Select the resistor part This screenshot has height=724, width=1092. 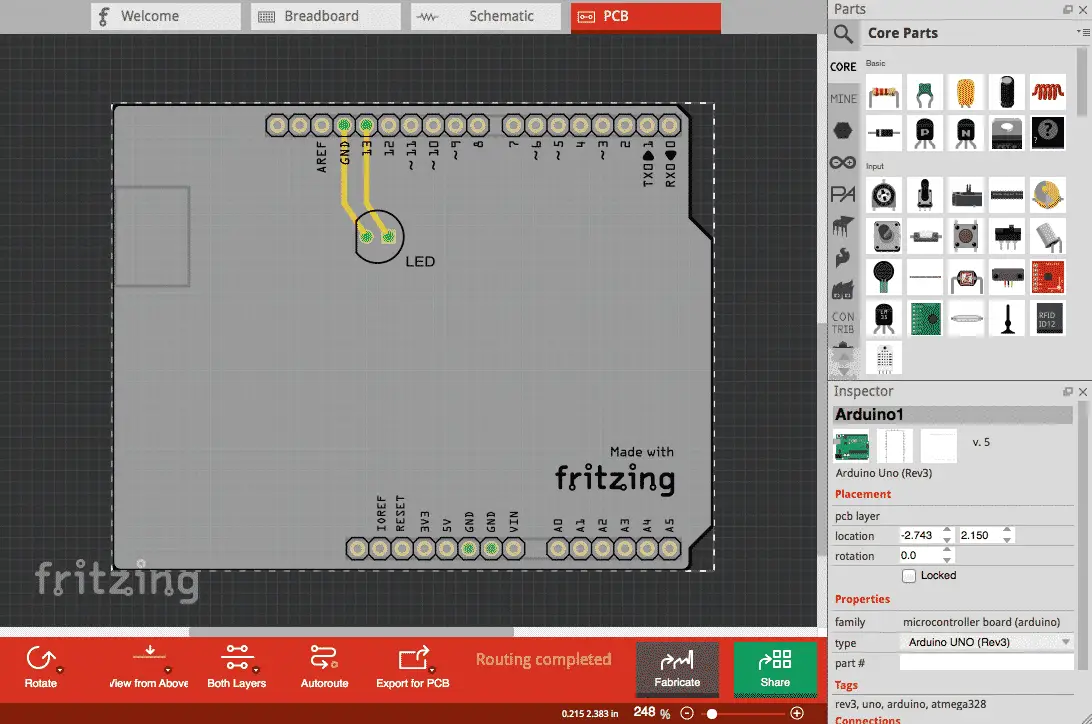884,93
